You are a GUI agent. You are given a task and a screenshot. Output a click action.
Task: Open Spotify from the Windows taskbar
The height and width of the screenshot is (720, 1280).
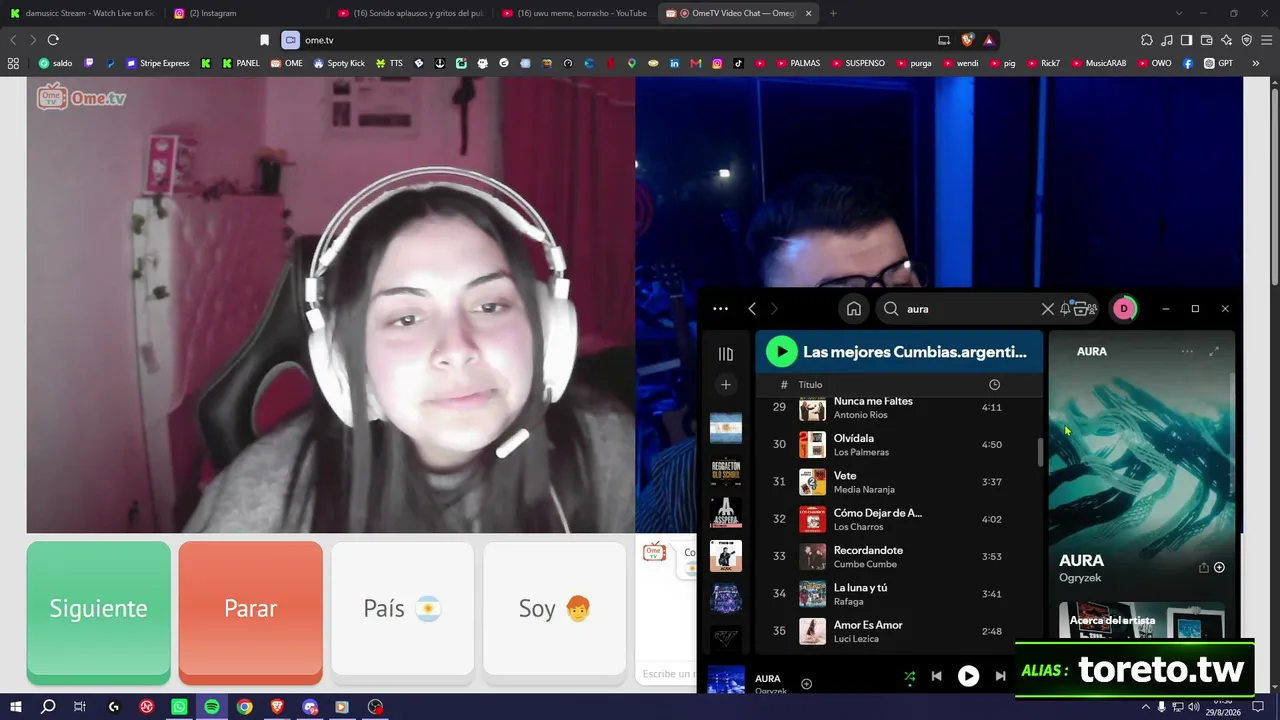click(x=212, y=707)
